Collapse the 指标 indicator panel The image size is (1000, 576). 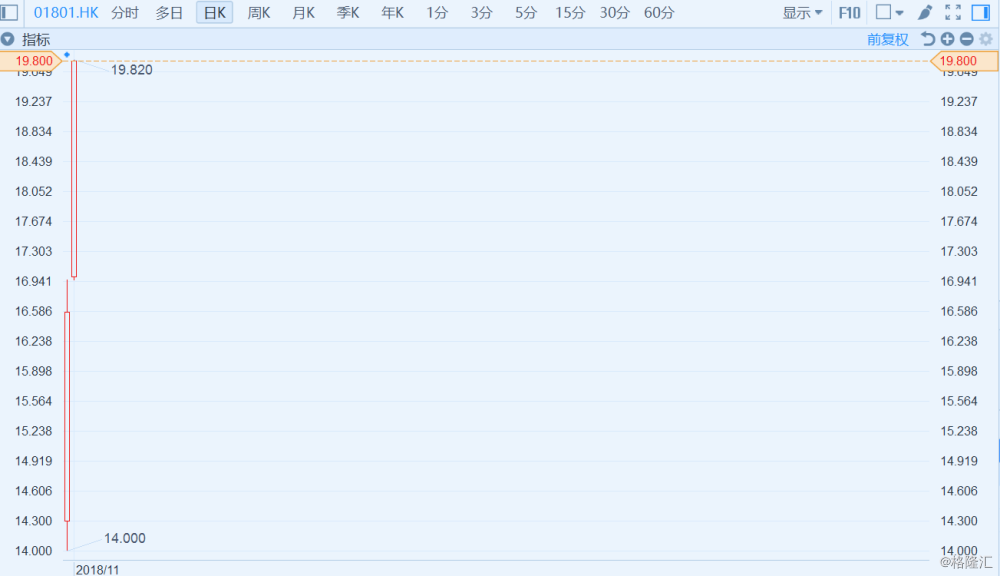pyautogui.click(x=8, y=40)
